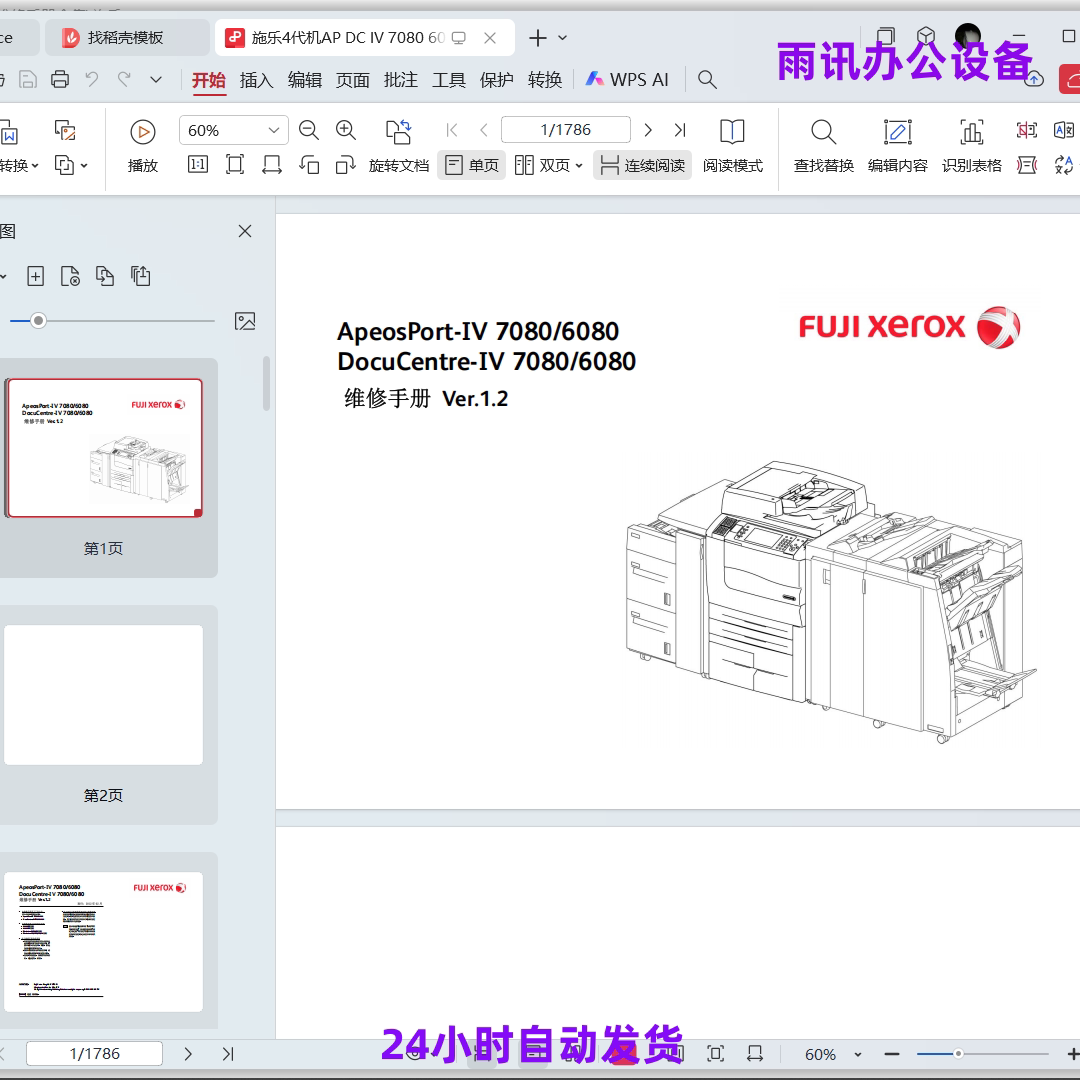1080x1080 pixels.
Task: Close the 施乐4代机AP DC IV document tab
Action: tap(490, 38)
